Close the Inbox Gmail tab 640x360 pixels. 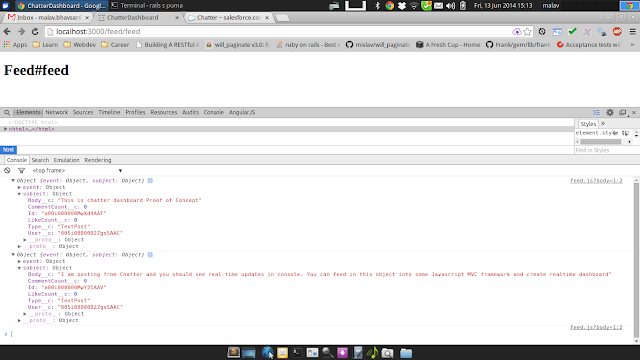tap(87, 18)
